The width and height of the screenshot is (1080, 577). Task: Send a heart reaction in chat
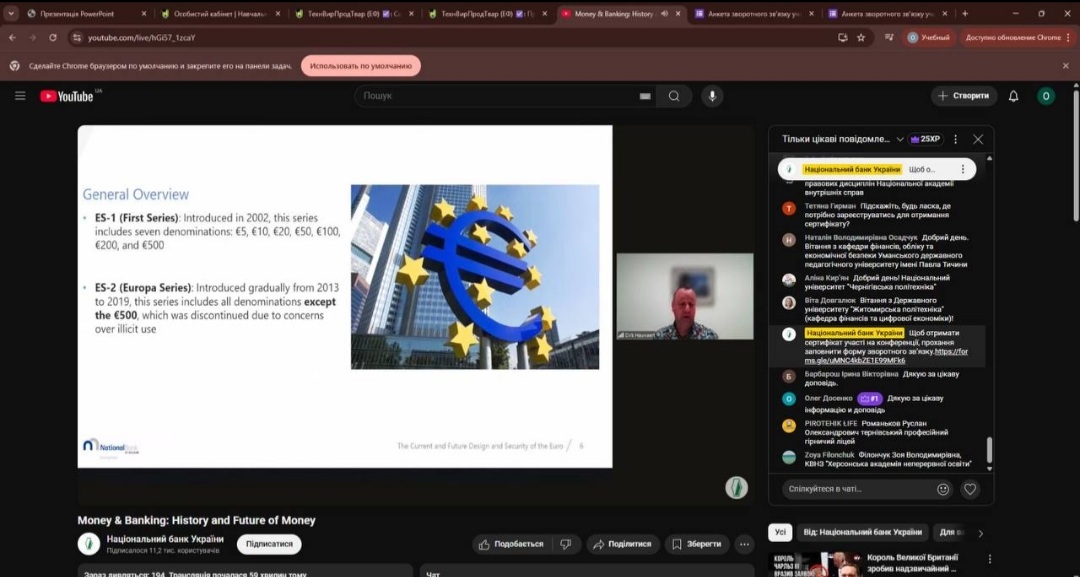click(x=970, y=490)
